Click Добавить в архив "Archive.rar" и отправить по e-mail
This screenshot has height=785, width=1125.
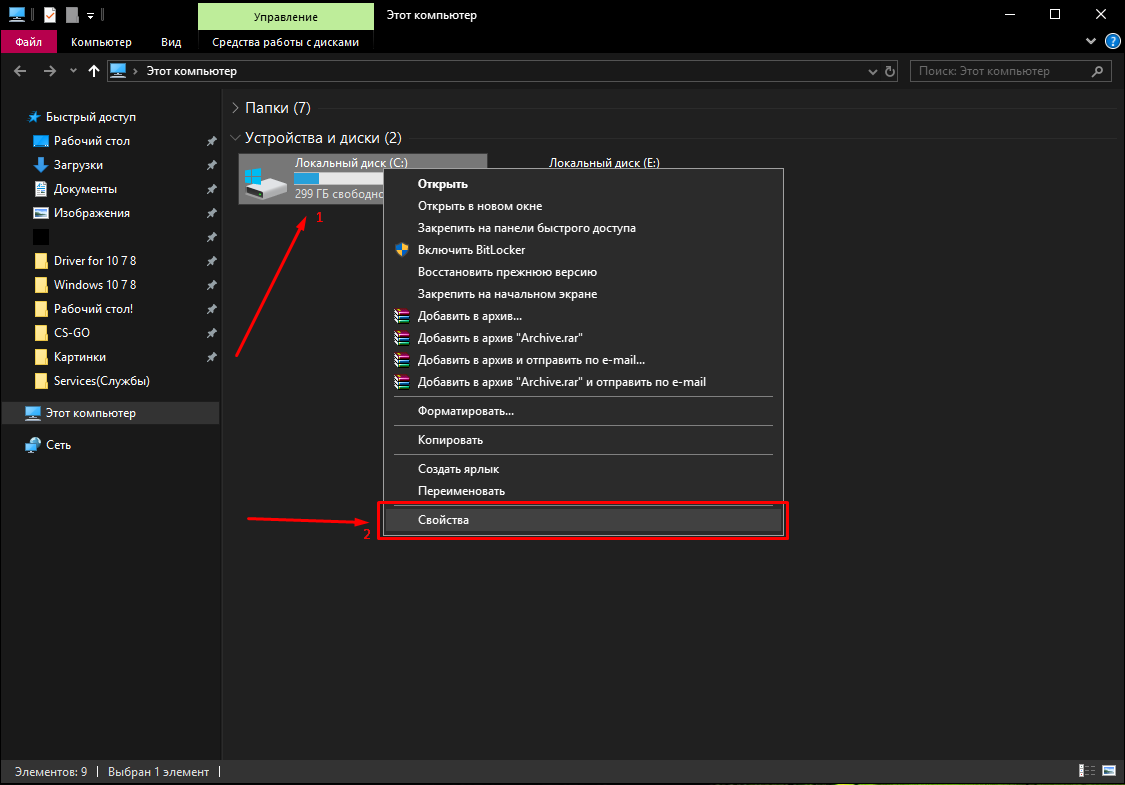(583, 382)
